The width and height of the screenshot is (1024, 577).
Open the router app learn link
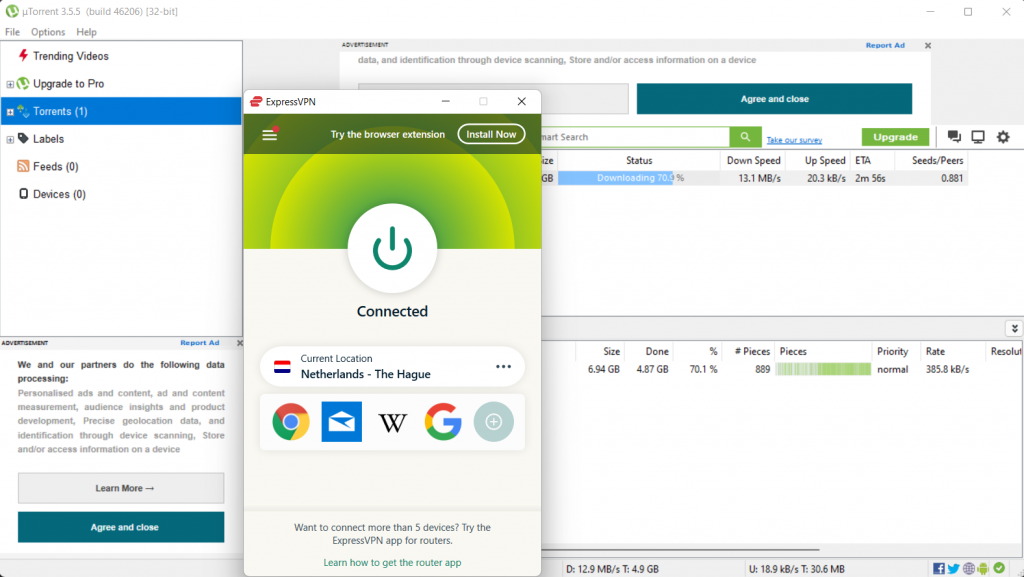coord(392,563)
